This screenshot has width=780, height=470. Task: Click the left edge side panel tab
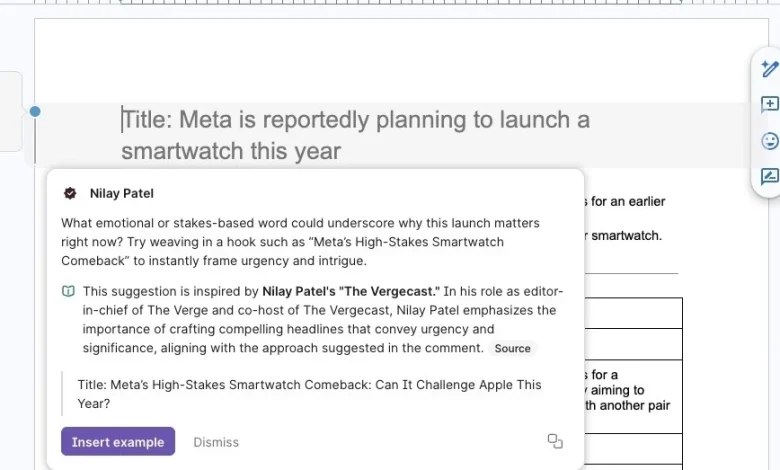coord(10,111)
